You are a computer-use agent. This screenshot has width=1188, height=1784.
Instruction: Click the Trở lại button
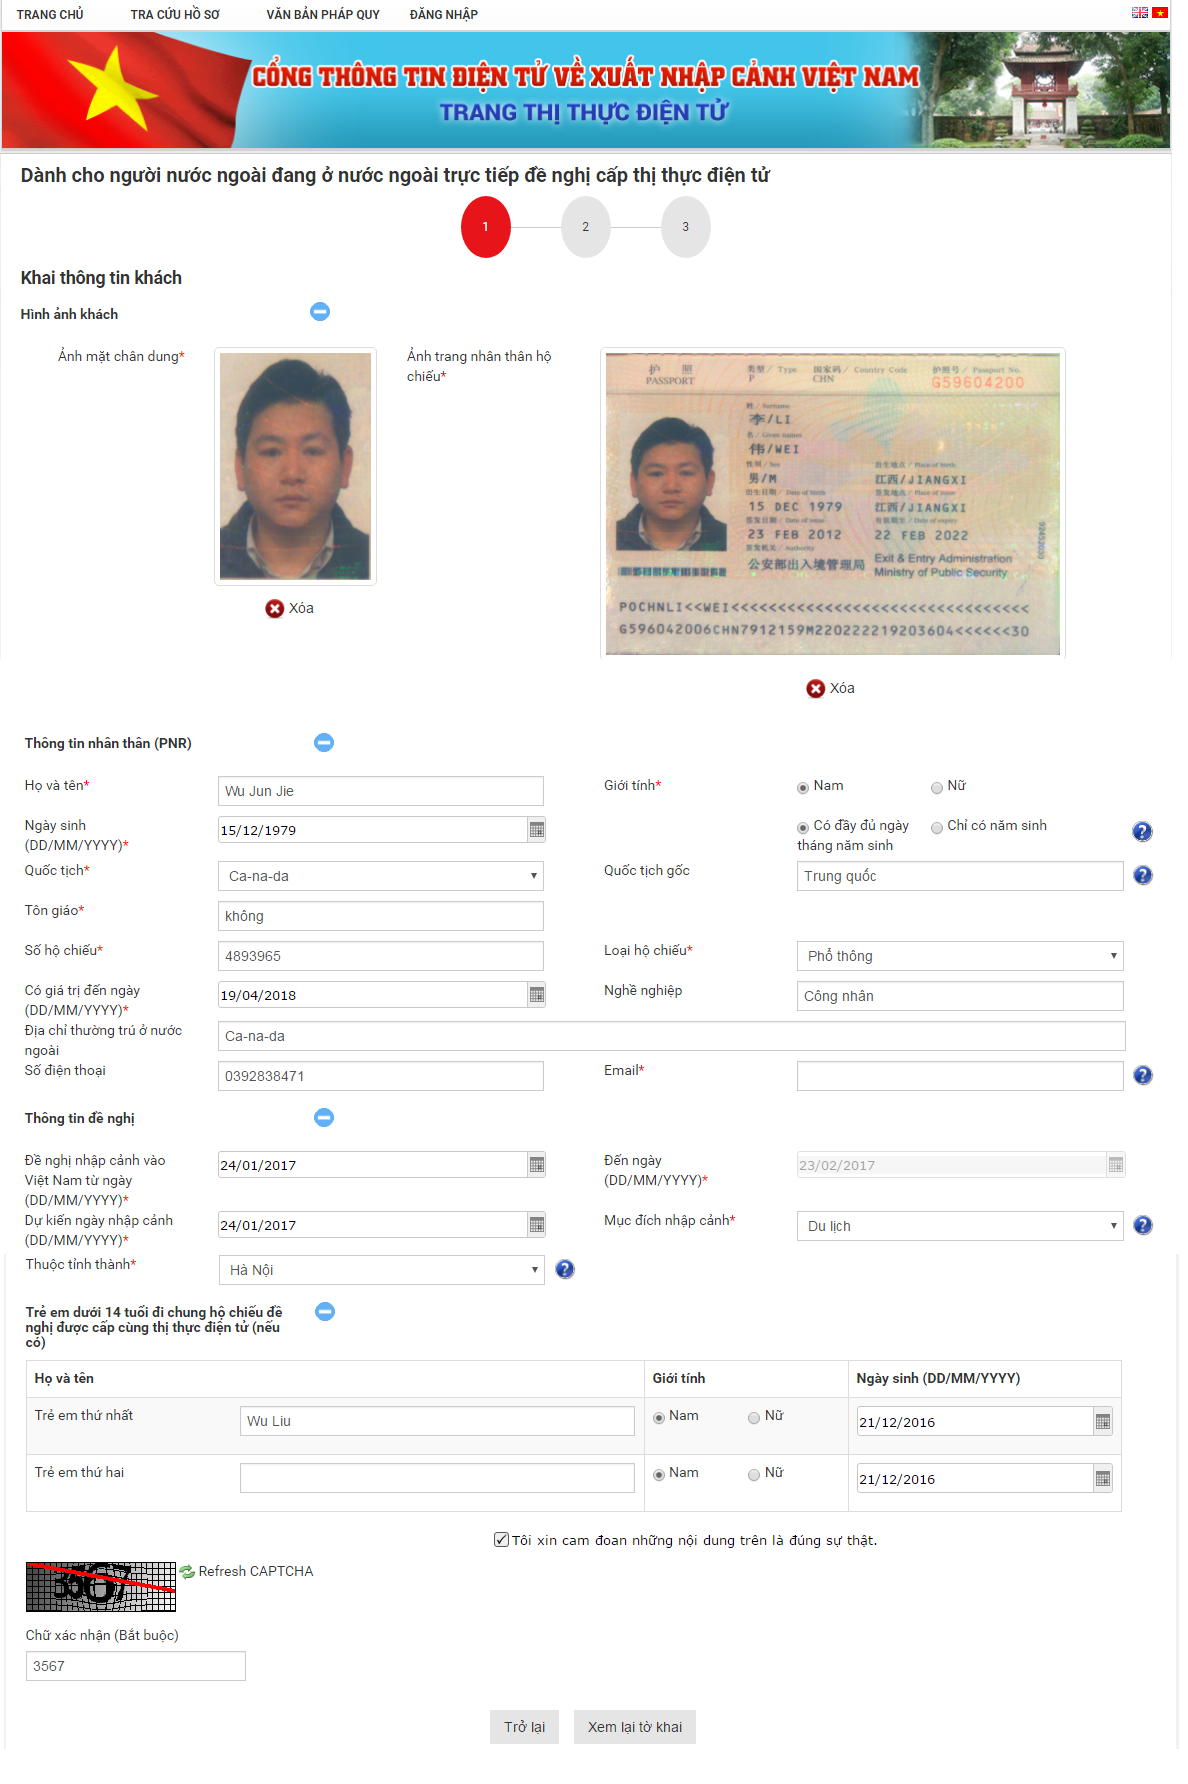525,1727
